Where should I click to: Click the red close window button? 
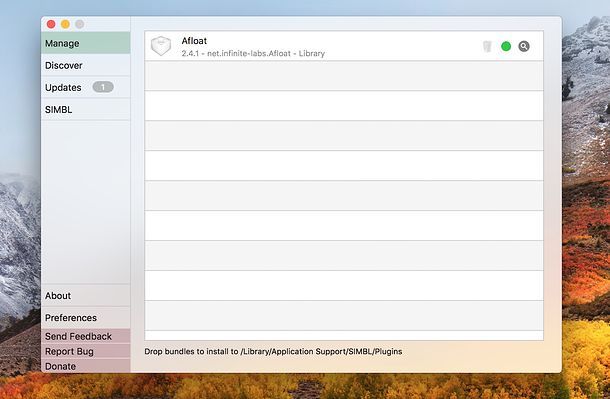click(51, 24)
